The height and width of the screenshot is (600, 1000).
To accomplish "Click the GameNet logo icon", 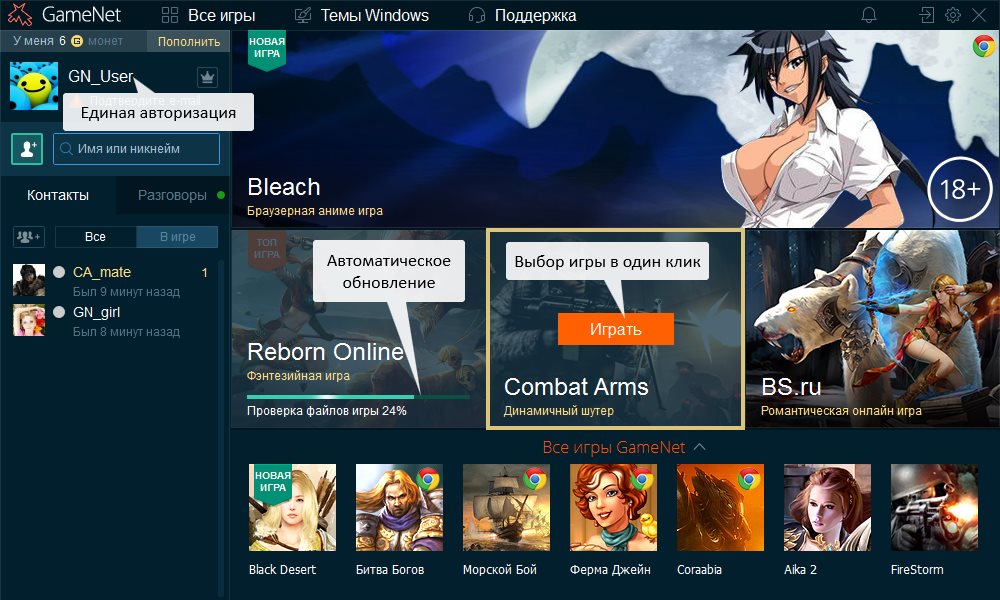I will (x=19, y=15).
